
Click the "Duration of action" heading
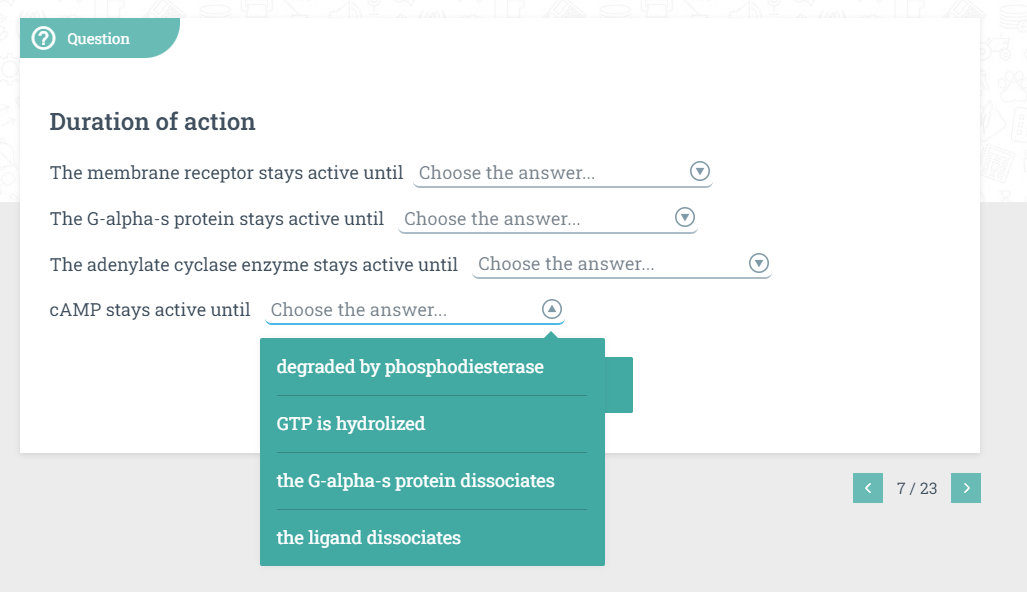tap(152, 122)
